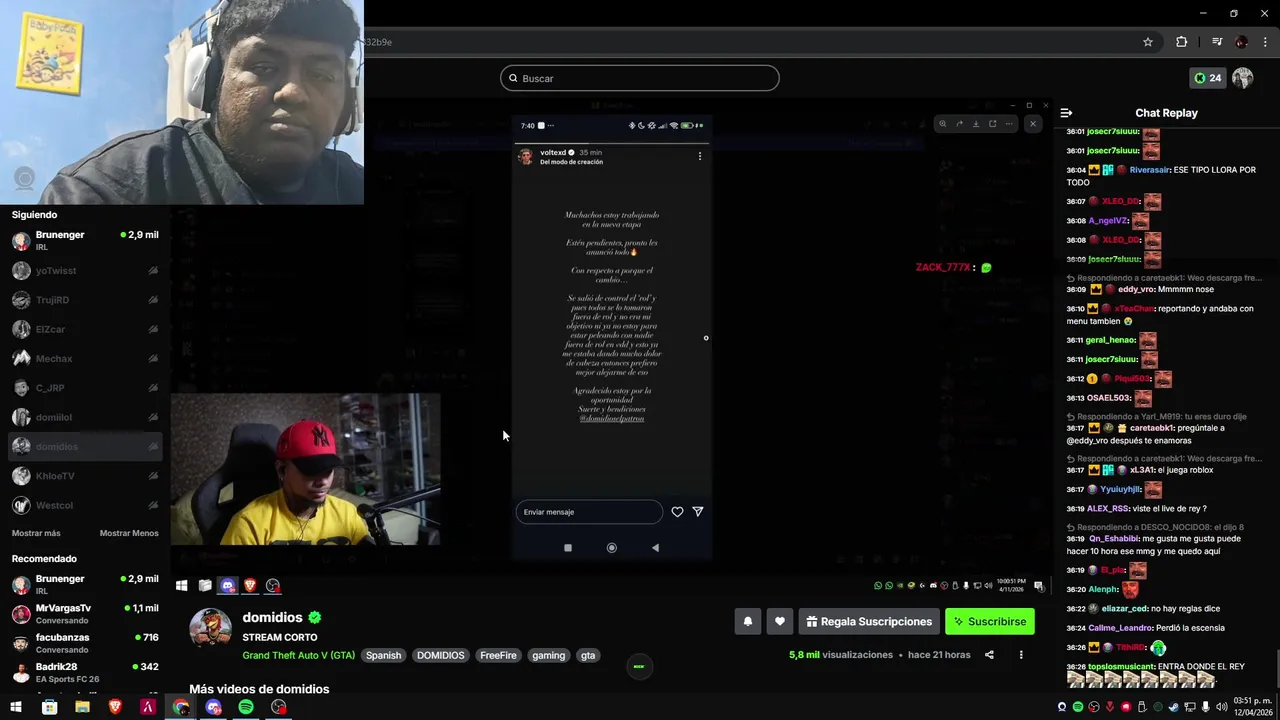
Task: Click the heart follow button for domidios
Action: [780, 621]
